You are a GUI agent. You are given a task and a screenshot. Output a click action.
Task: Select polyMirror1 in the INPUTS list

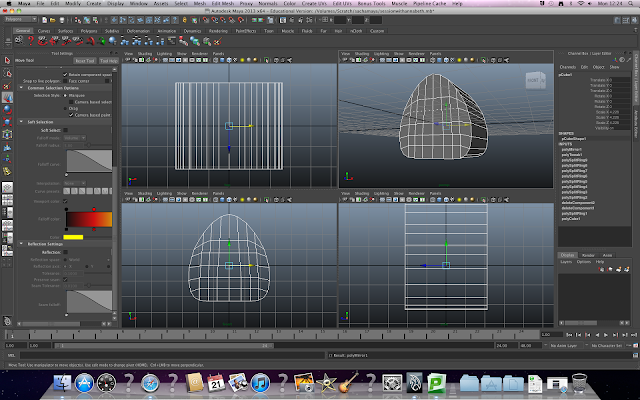tap(571, 149)
